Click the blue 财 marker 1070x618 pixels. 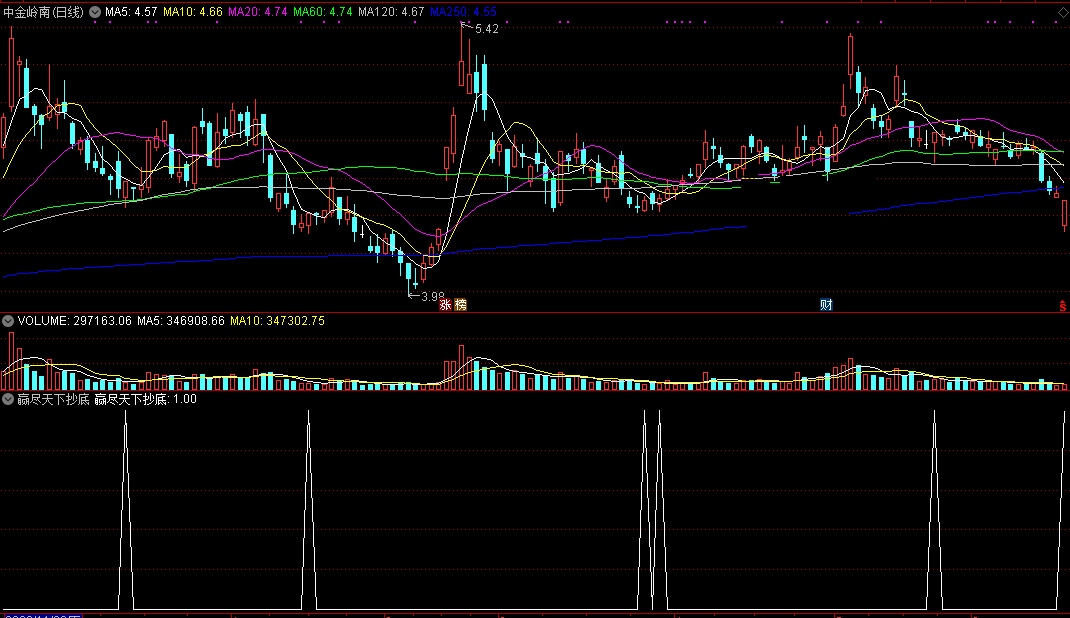pyautogui.click(x=826, y=305)
